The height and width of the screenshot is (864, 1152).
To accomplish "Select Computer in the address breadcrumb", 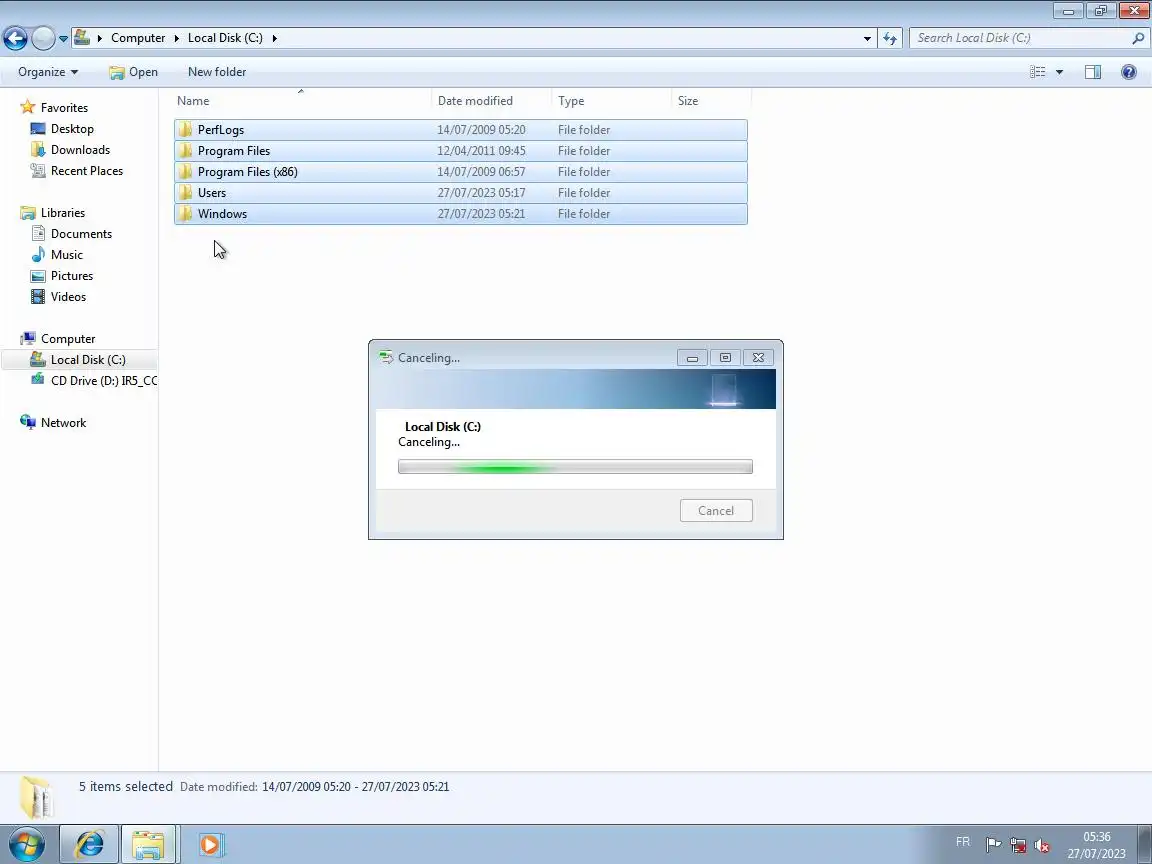I will coord(138,38).
